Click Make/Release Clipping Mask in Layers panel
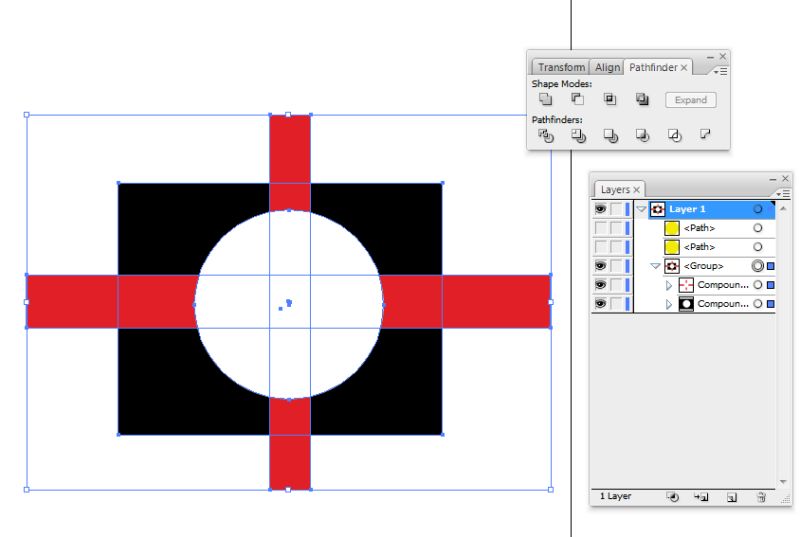This screenshot has height=537, width=800. 672,497
